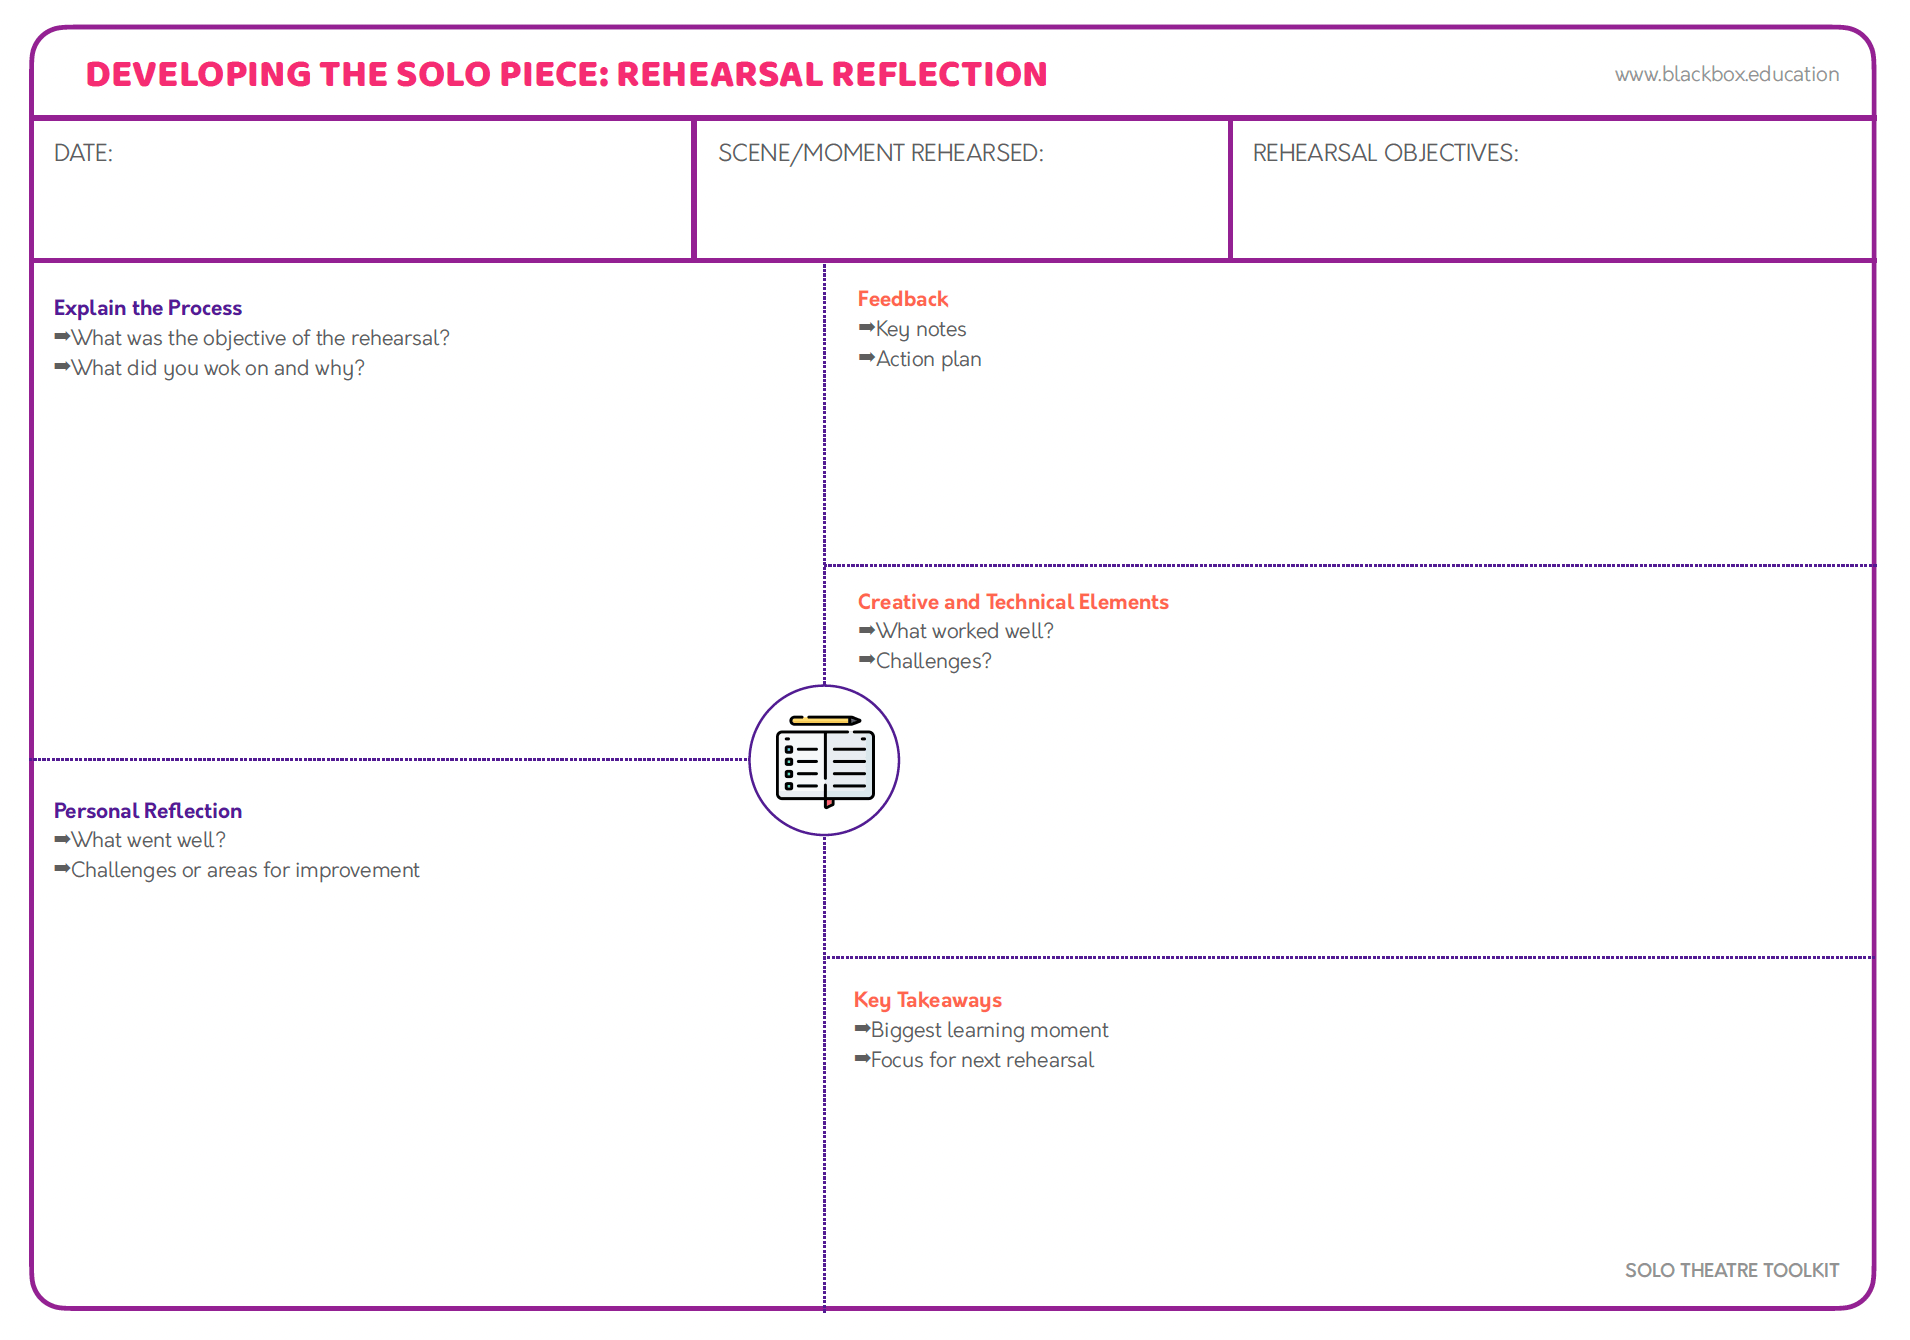This screenshot has width=1910, height=1340.
Task: Click the Key Takeaways heading
Action: tap(927, 1000)
